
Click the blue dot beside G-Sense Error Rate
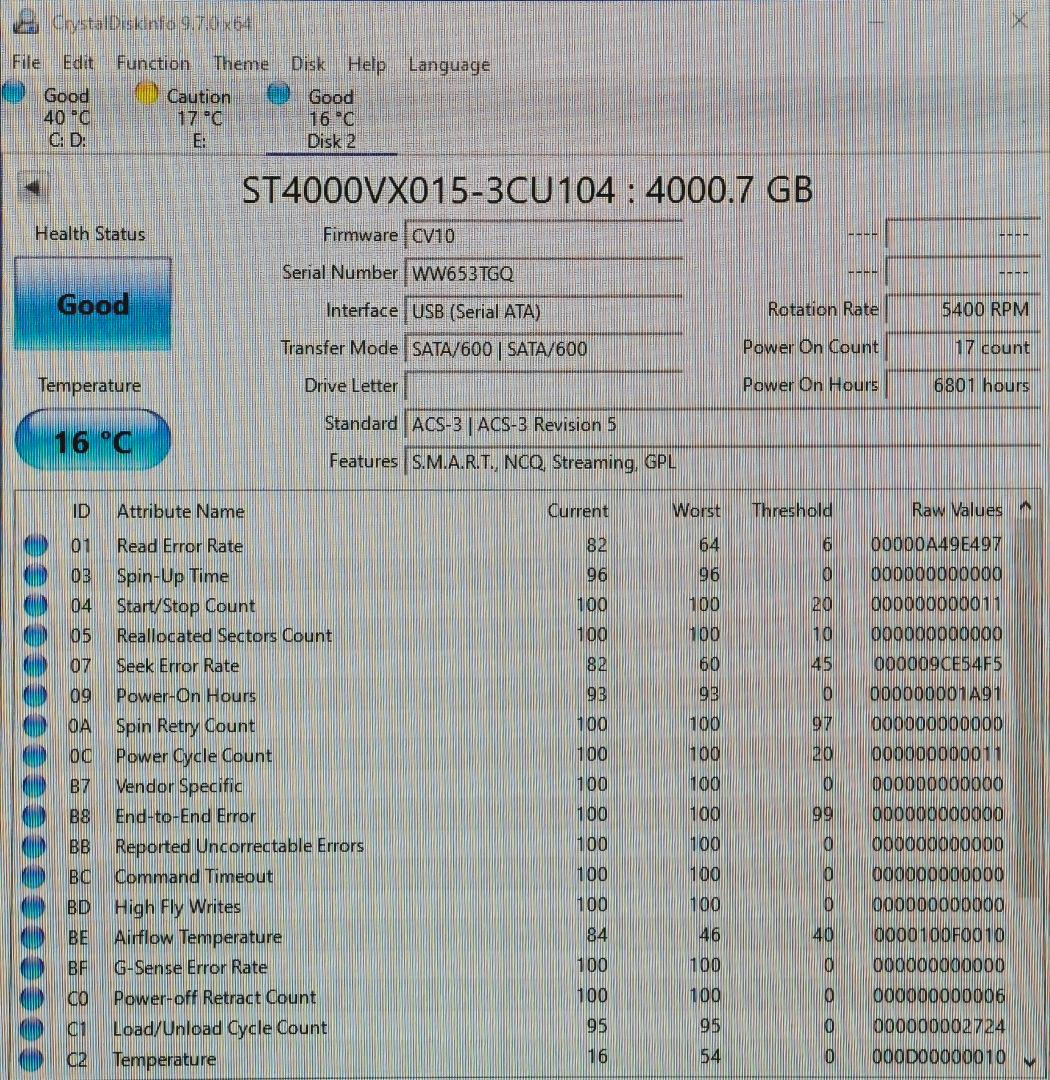pos(36,966)
